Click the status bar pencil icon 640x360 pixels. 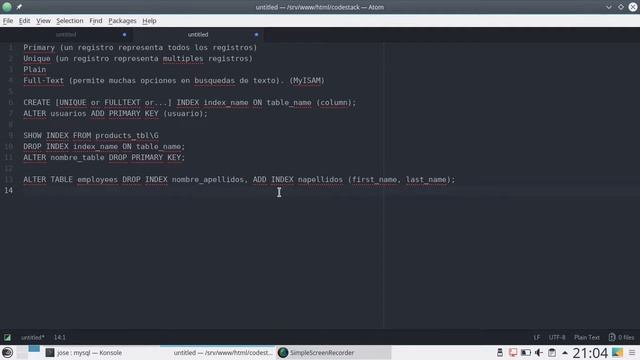7,338
